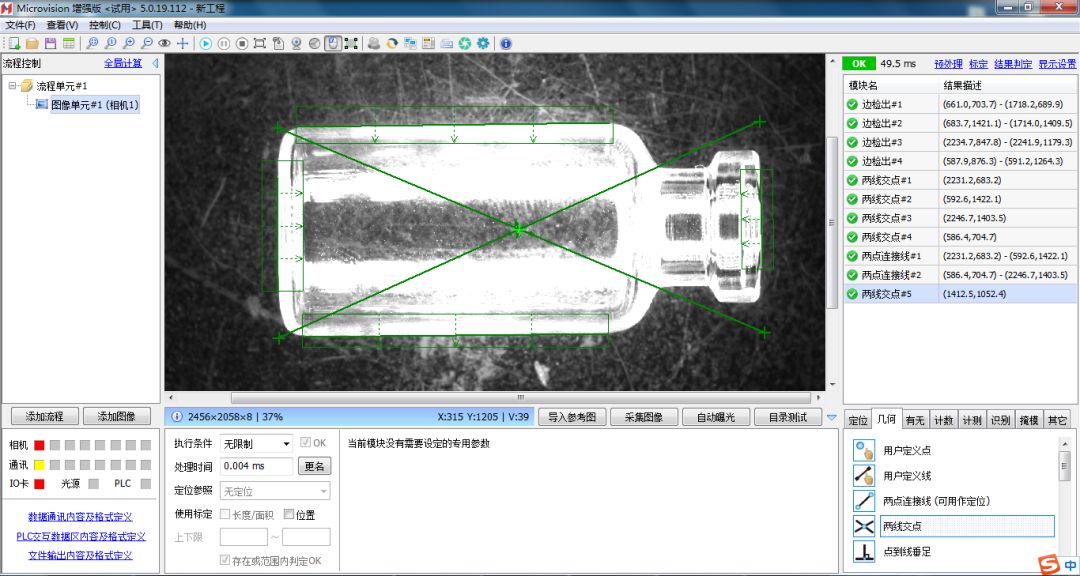Screen dimensions: 1080x576
Task: Click the 导入参考图 button
Action: [572, 417]
